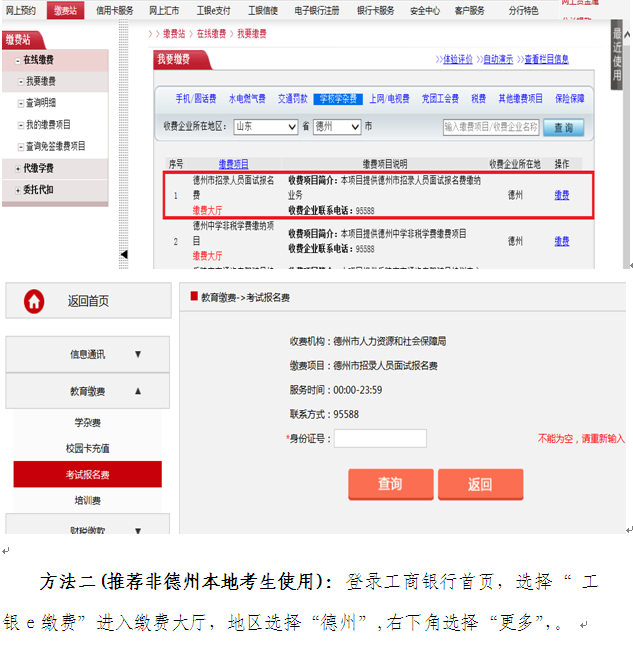Choose 培训费 under 教育缴费

[x=88, y=501]
